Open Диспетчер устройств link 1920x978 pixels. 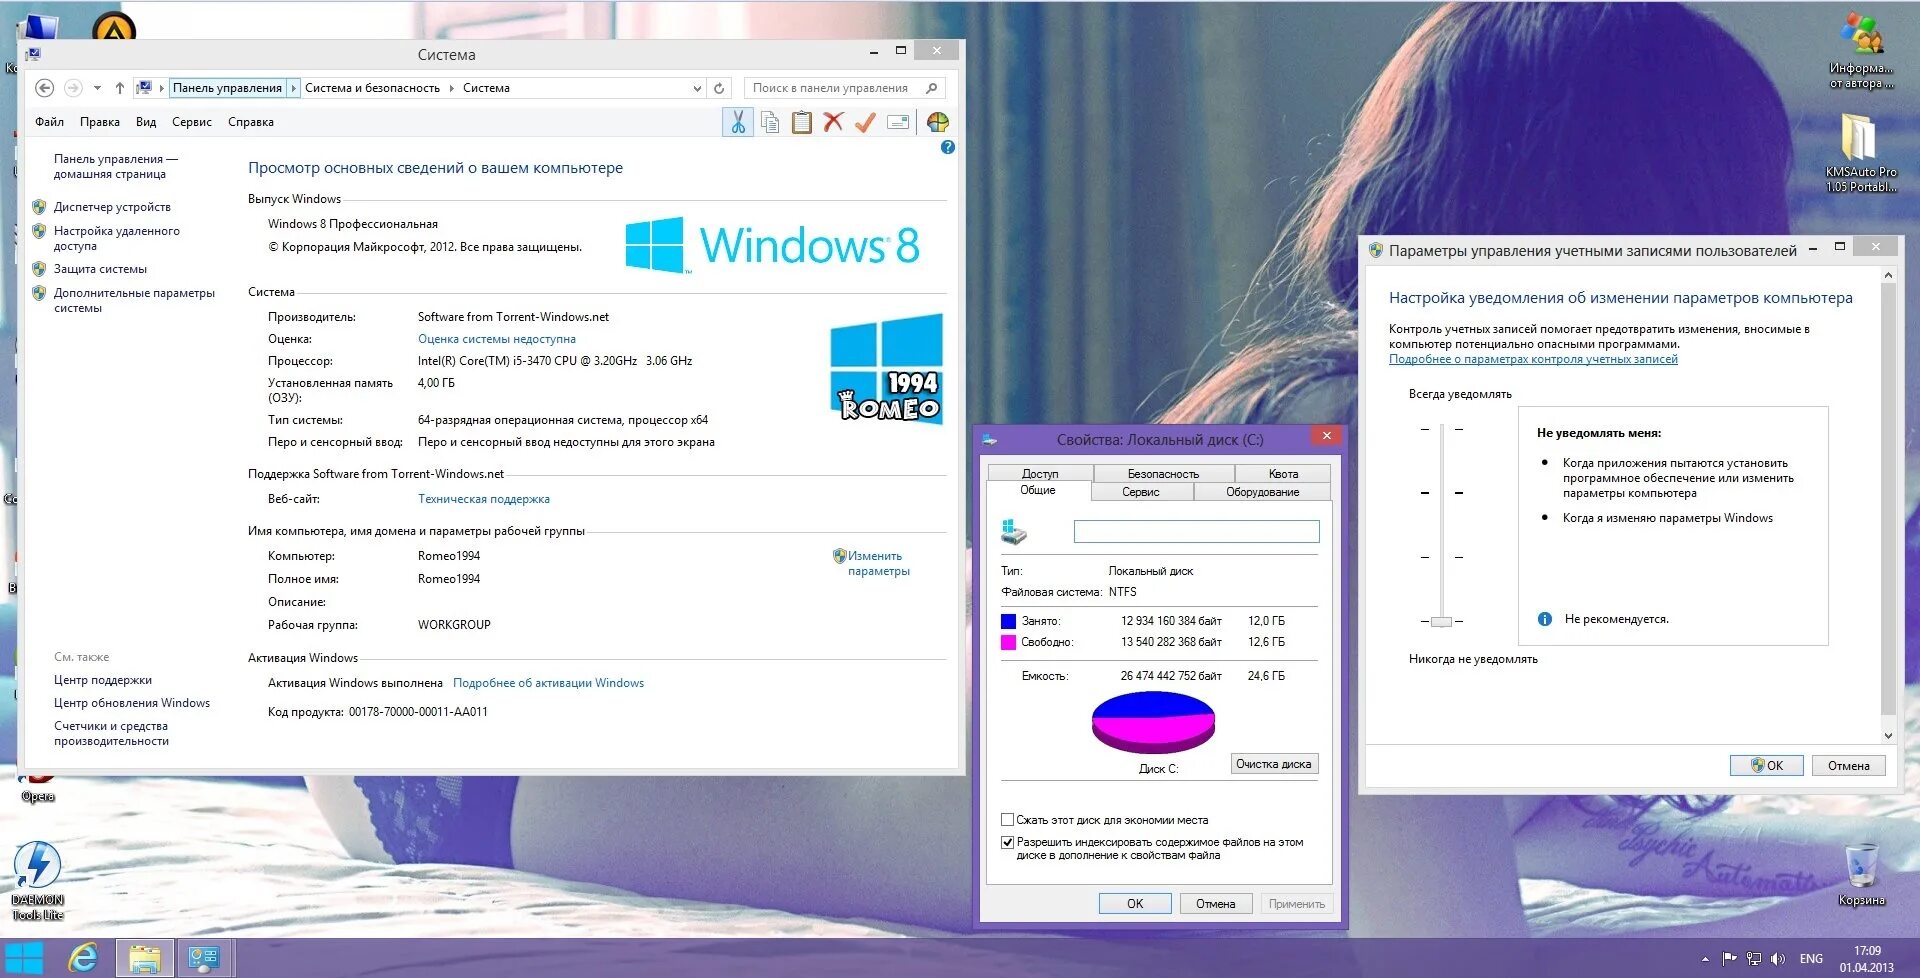click(x=112, y=207)
